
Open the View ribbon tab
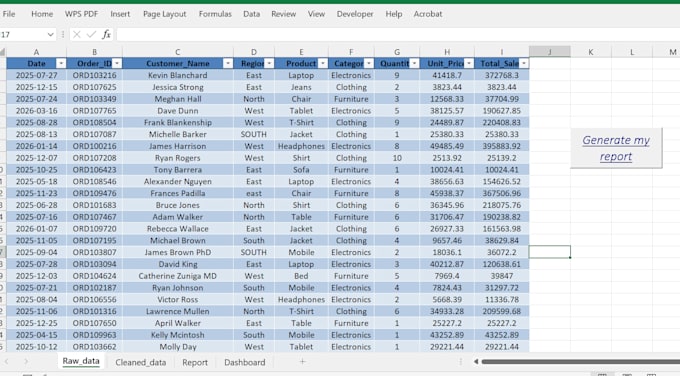coord(317,14)
